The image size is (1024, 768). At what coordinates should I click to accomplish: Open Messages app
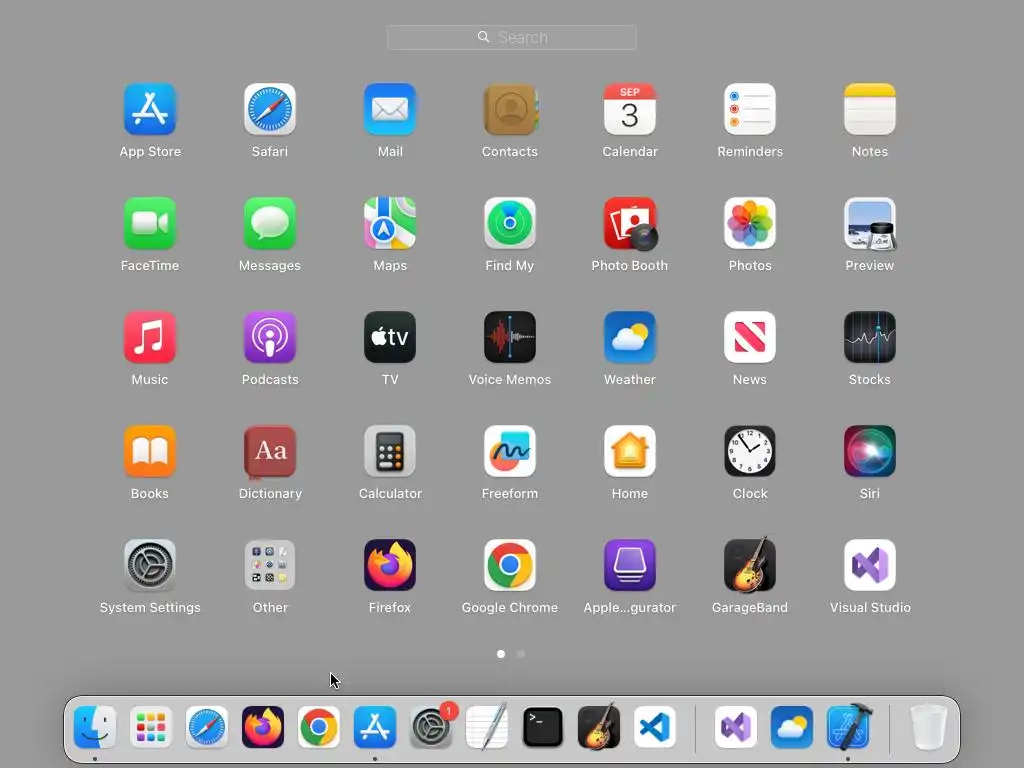[x=270, y=223]
